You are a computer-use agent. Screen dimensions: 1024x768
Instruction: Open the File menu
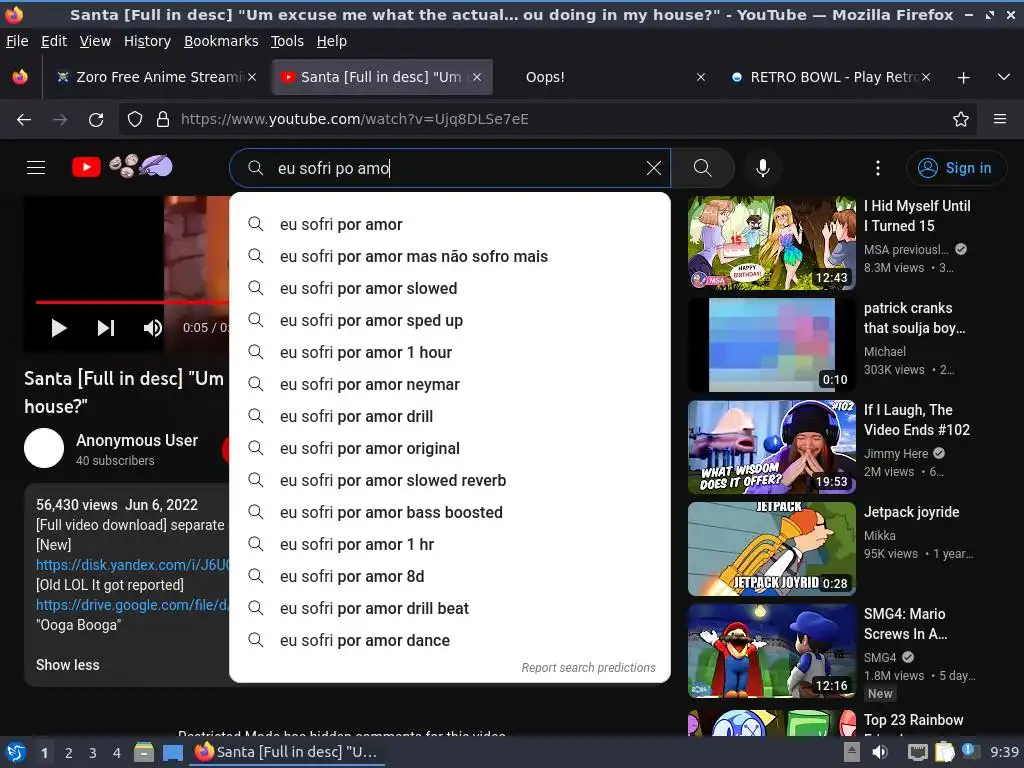tap(17, 41)
